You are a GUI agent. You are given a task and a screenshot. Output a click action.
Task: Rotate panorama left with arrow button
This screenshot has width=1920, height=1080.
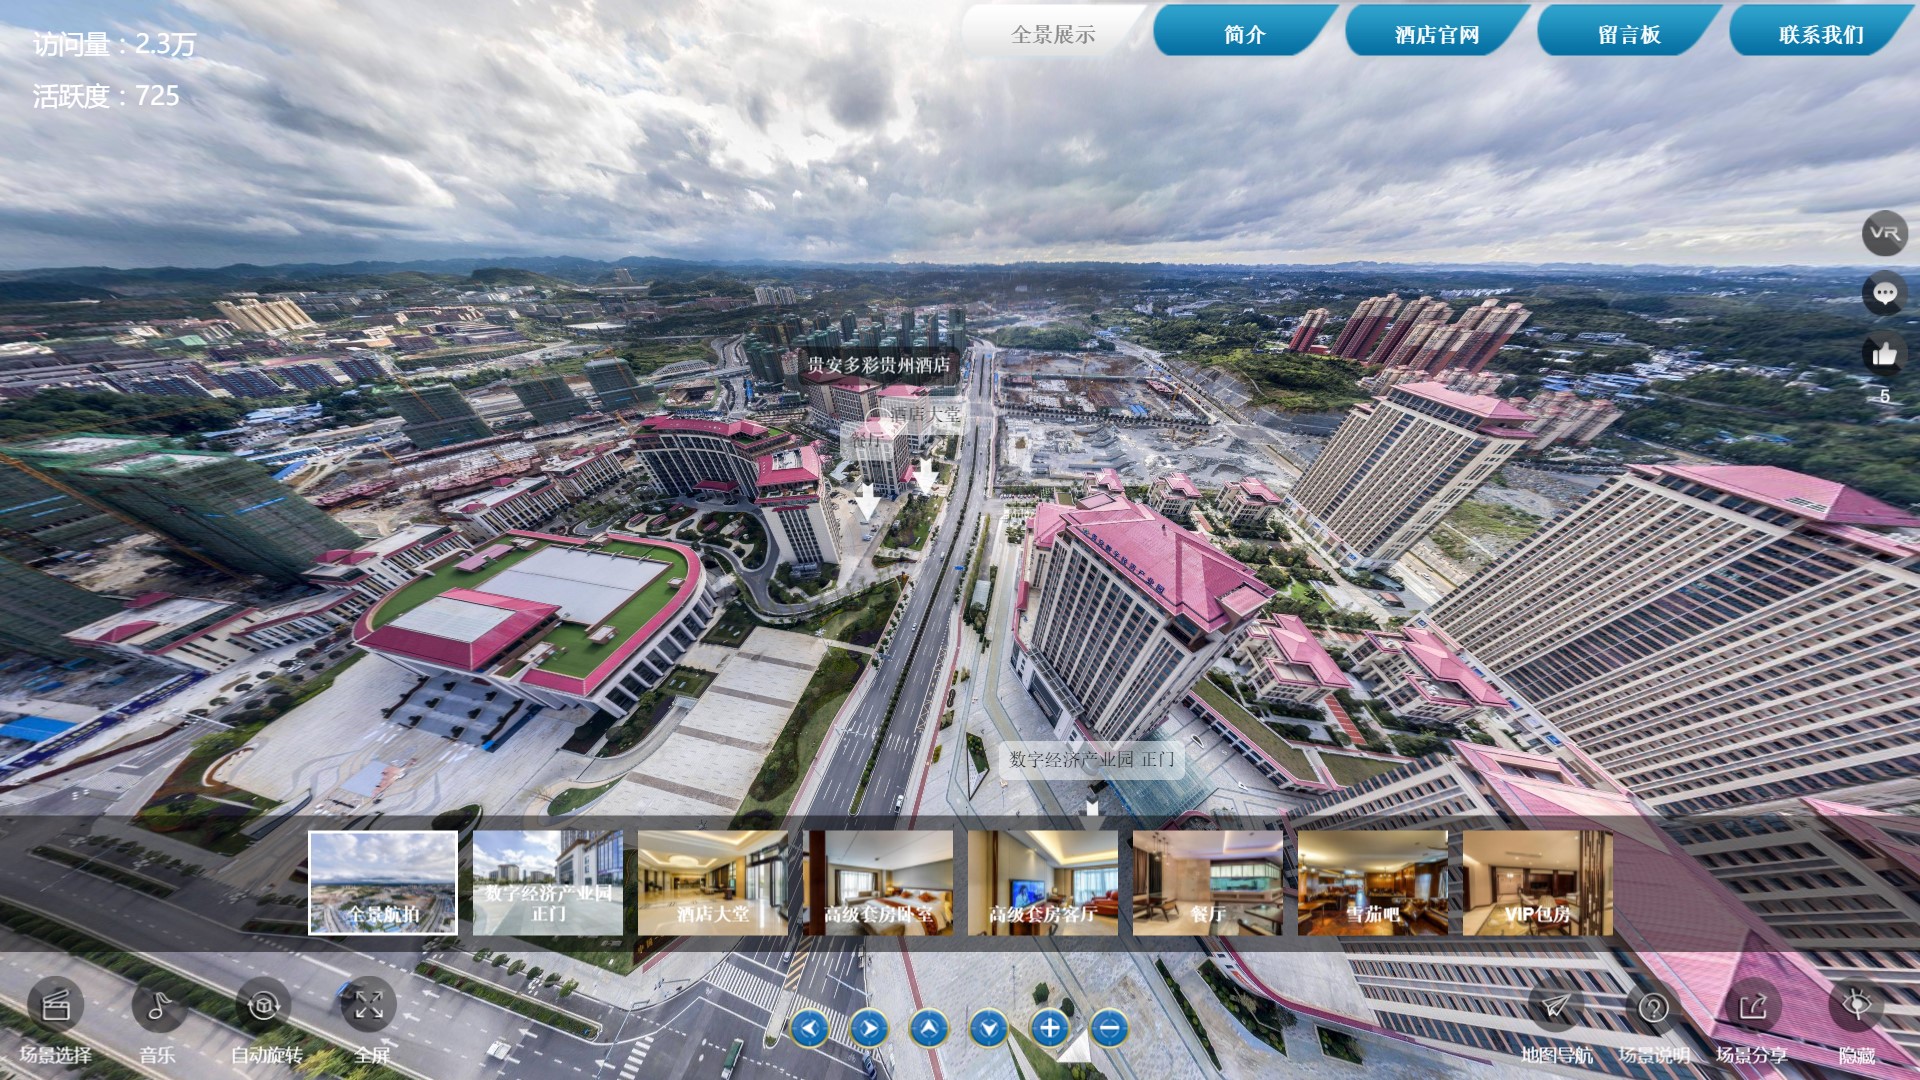click(809, 1028)
